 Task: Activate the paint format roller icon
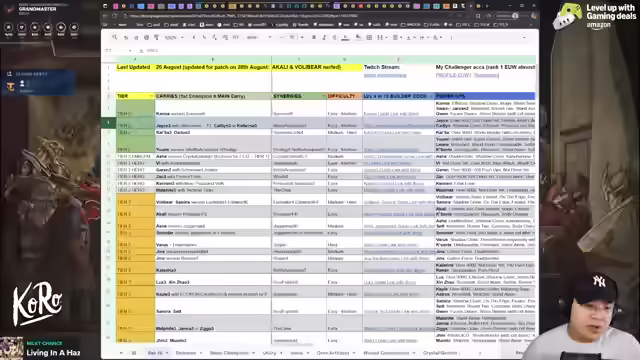coord(156,38)
